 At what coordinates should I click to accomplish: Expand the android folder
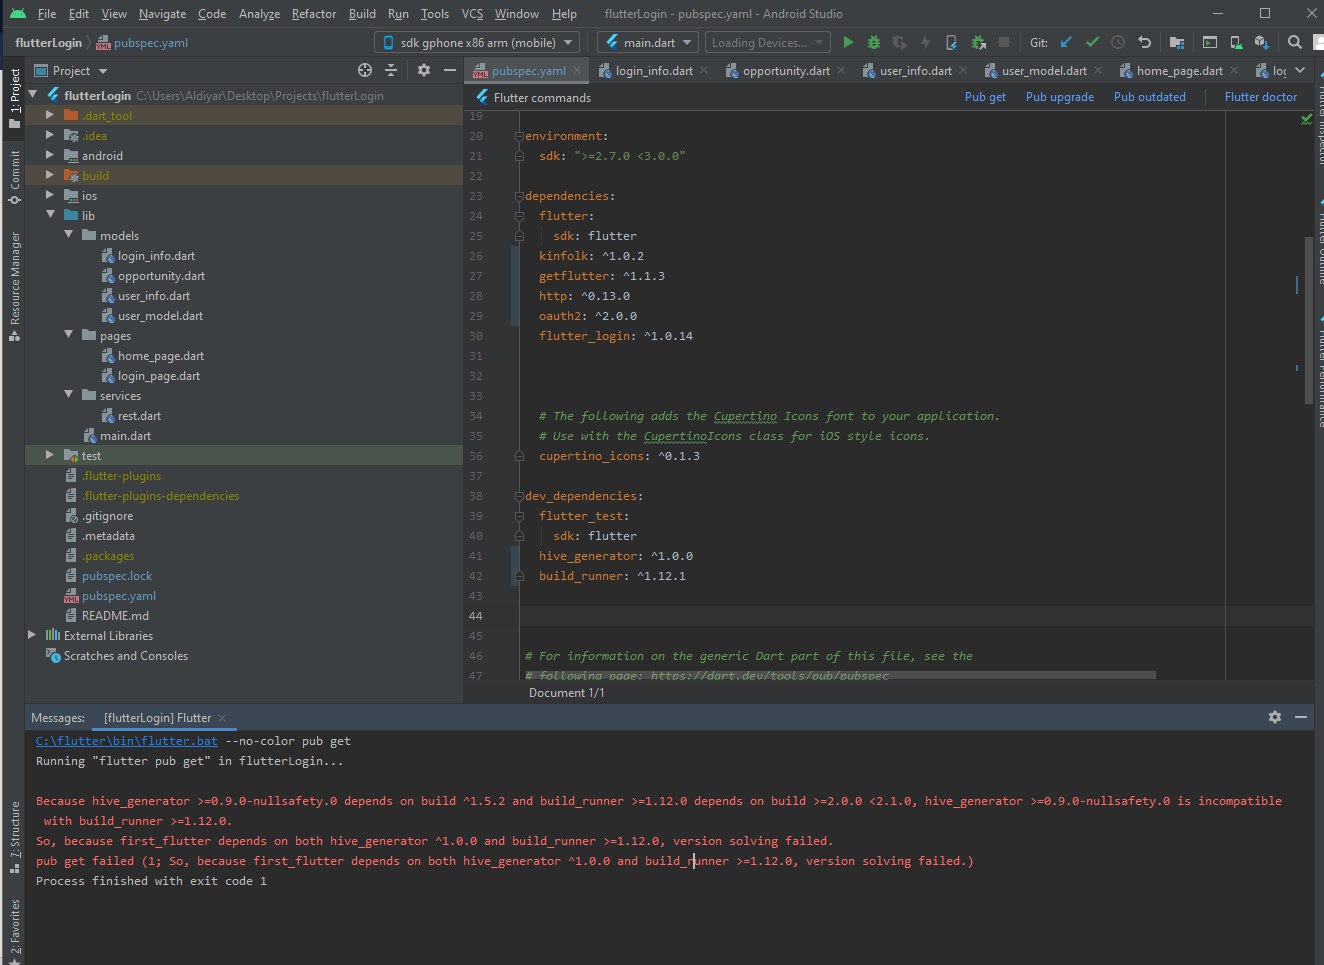point(50,155)
